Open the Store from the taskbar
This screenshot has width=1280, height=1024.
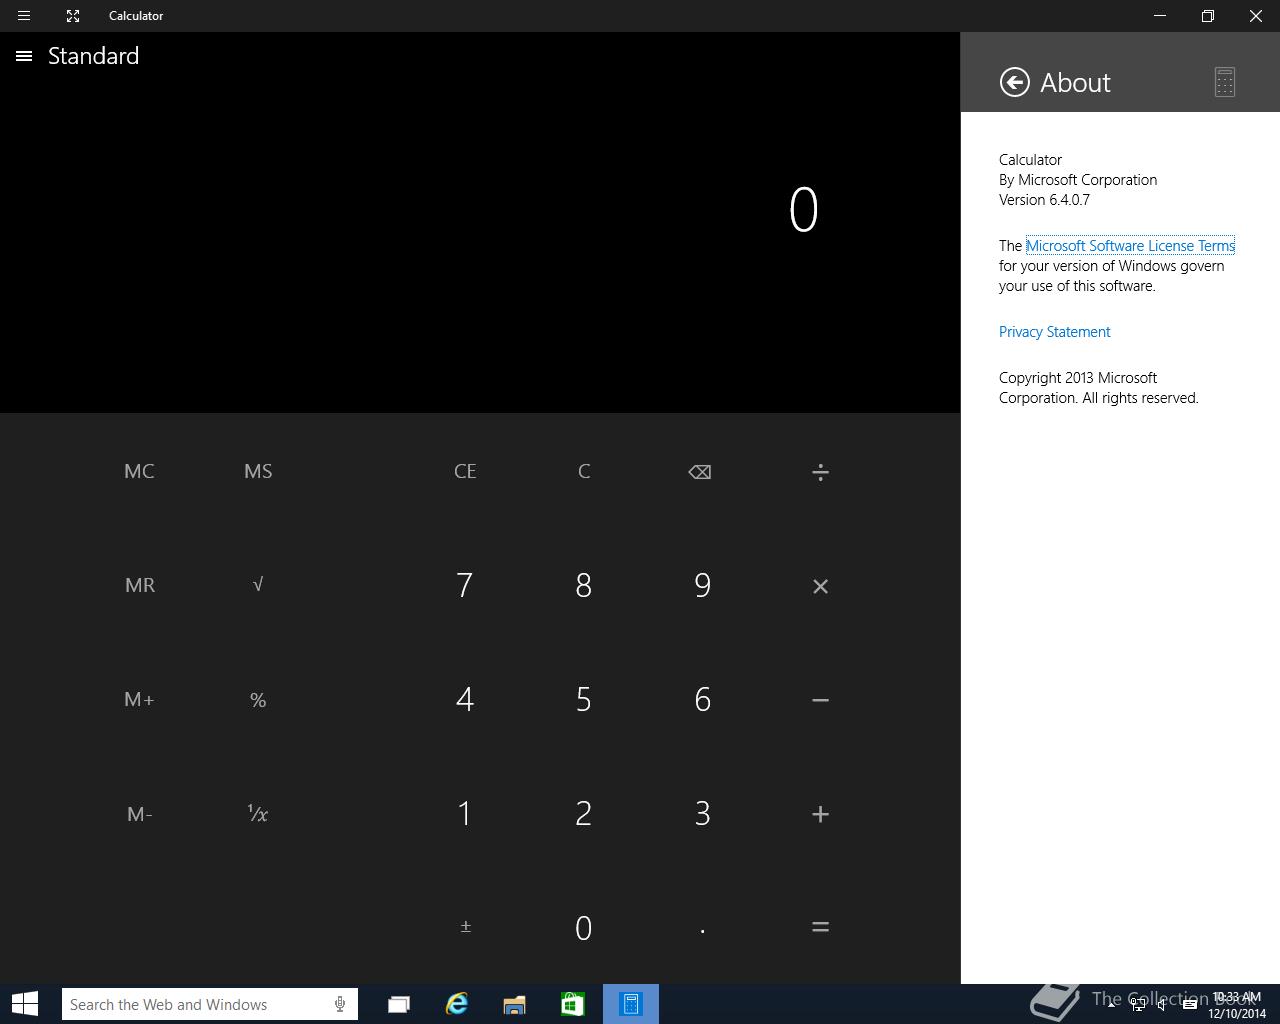(x=572, y=1004)
